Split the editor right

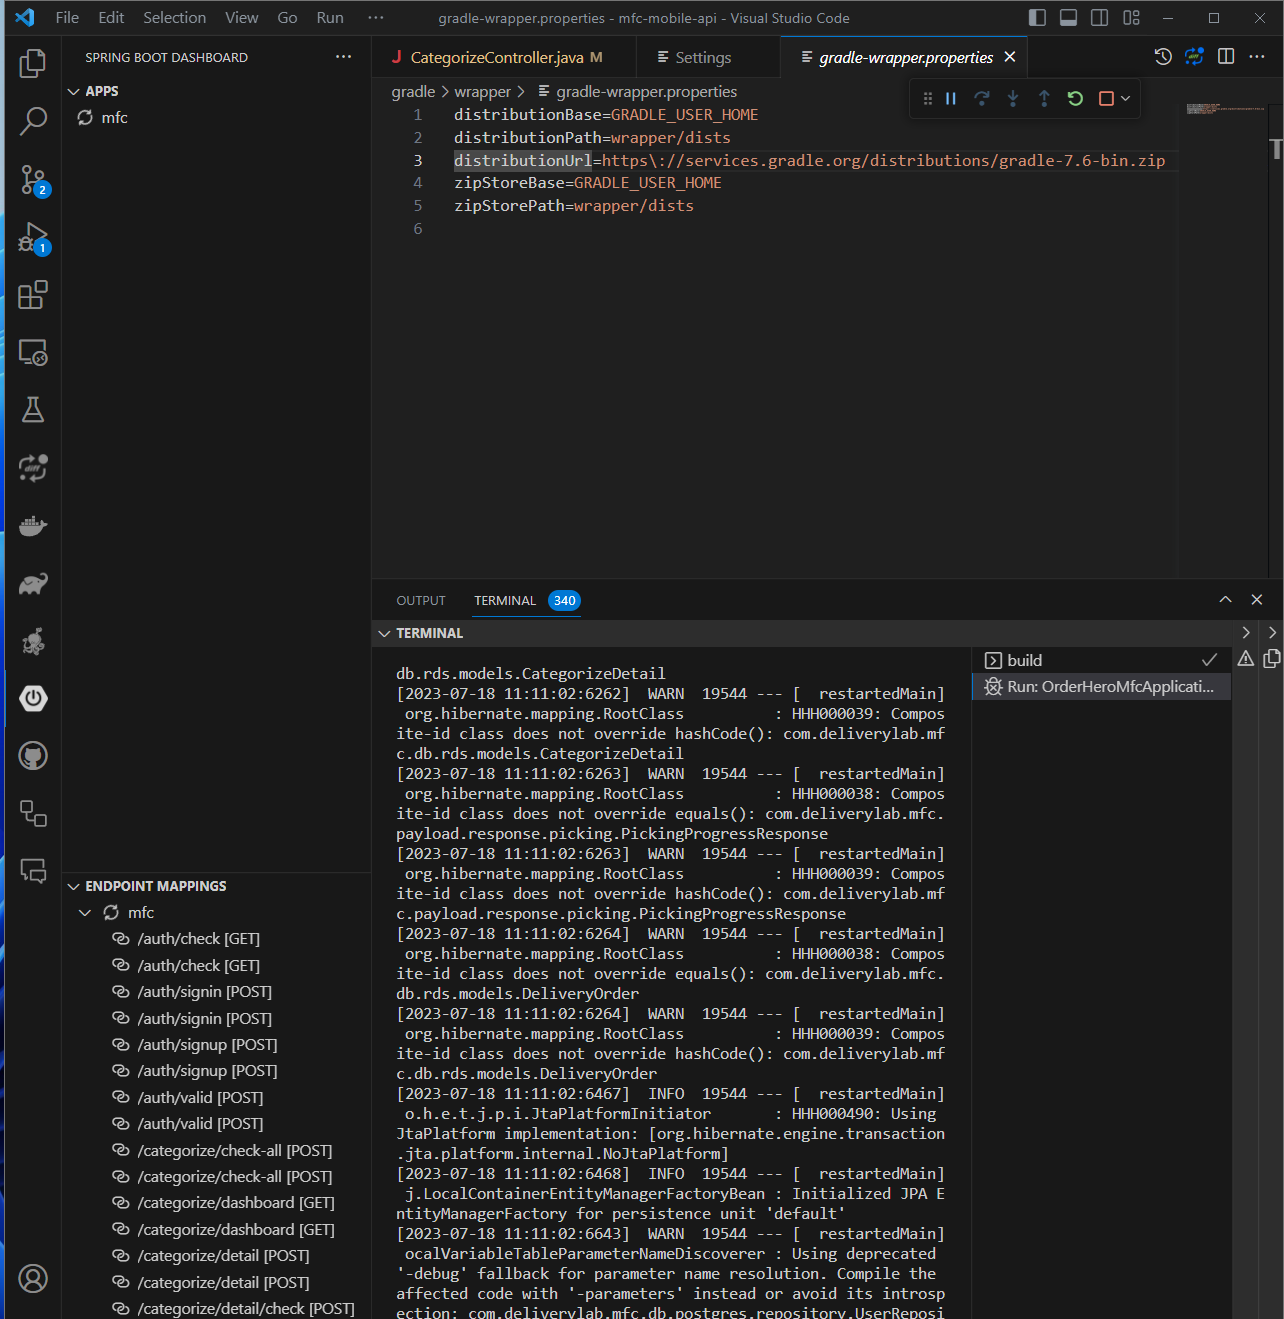coord(1226,57)
